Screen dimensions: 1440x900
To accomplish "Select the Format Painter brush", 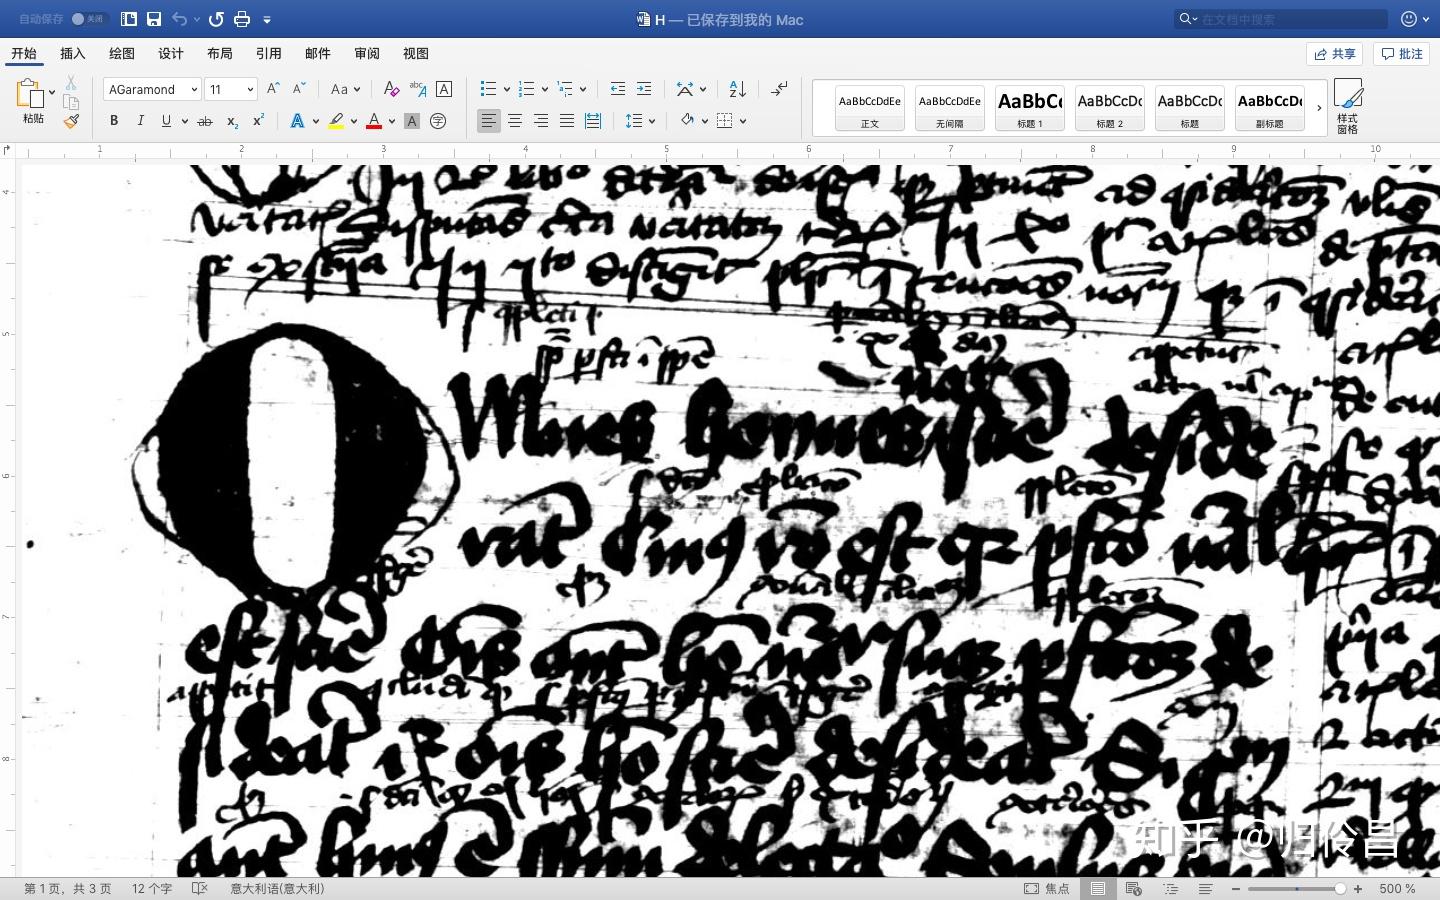I will 71,121.
